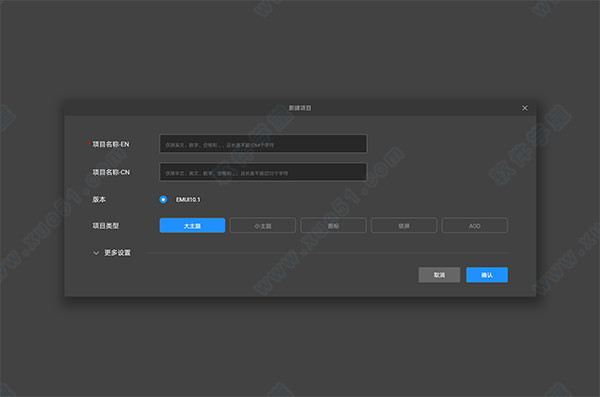
Task: Select the 锁屏 project type
Action: [404, 225]
